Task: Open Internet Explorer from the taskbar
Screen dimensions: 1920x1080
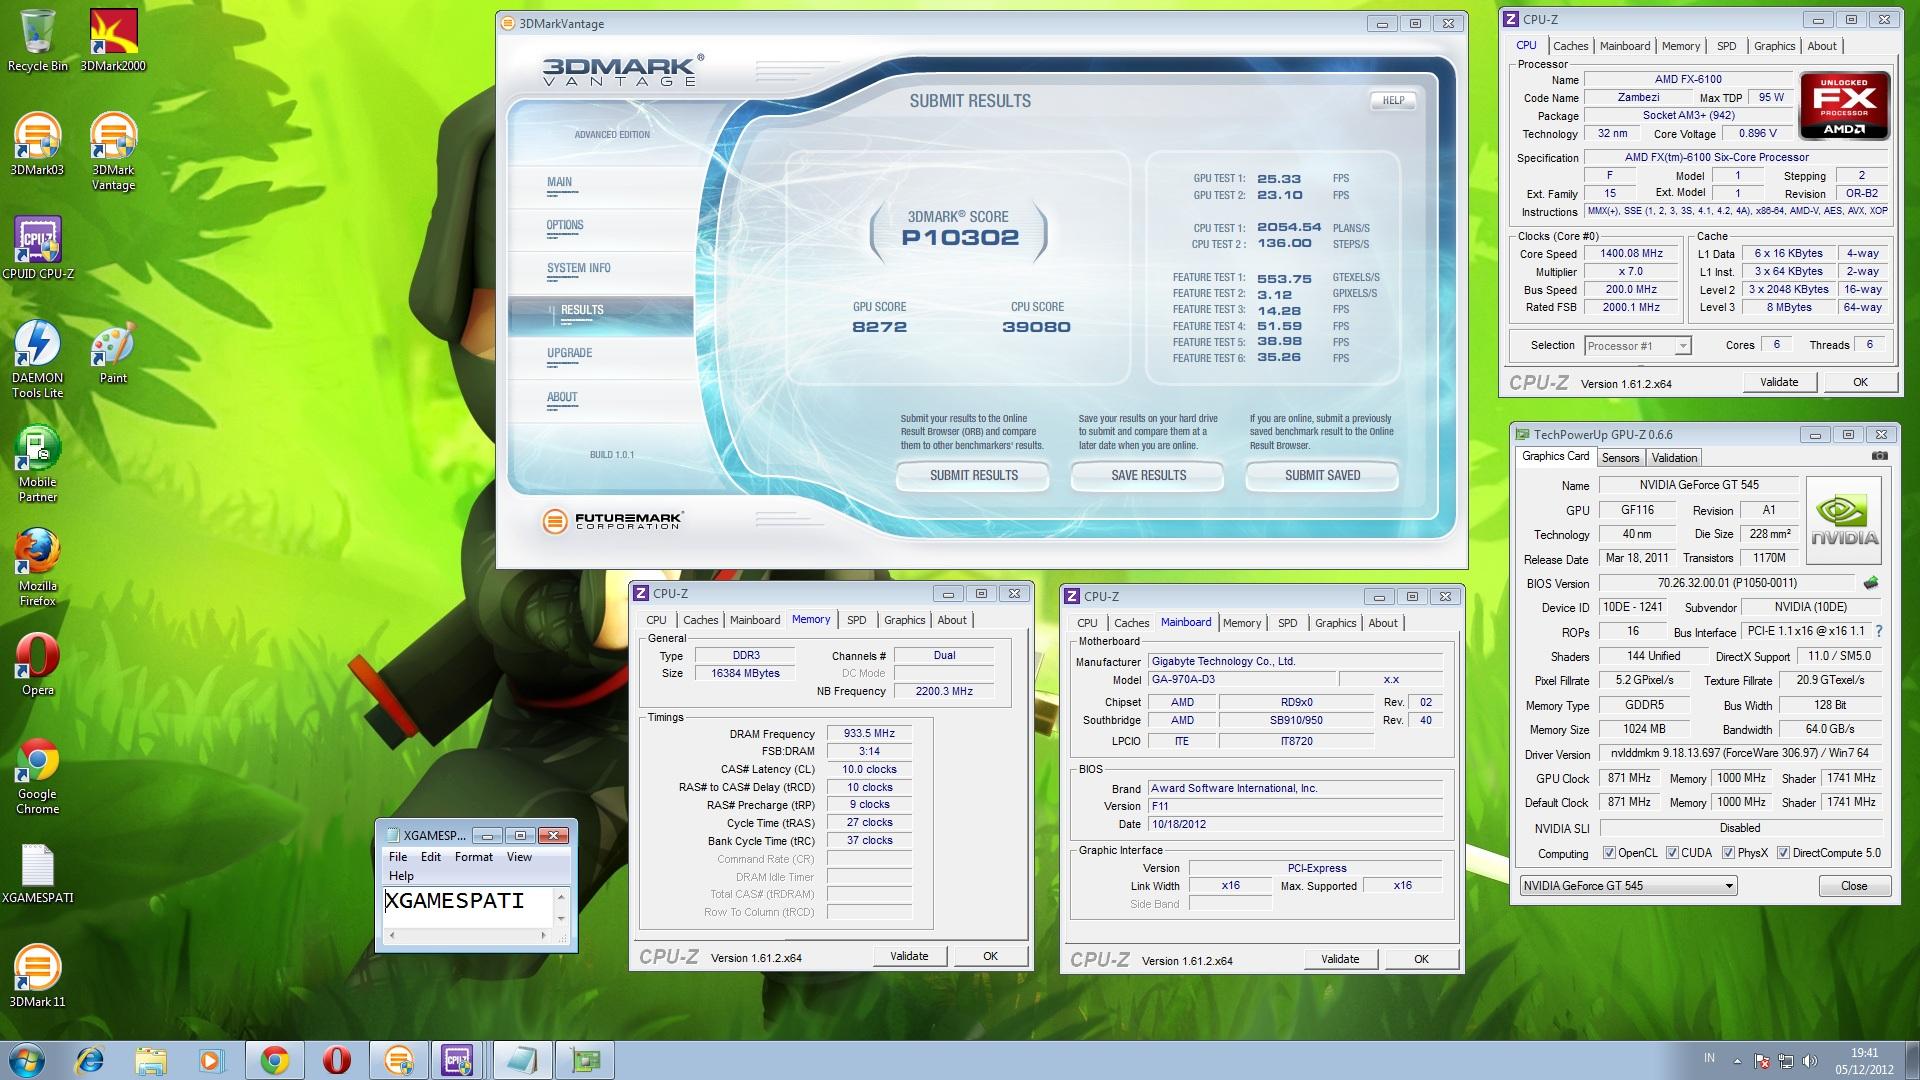Action: click(x=90, y=1060)
